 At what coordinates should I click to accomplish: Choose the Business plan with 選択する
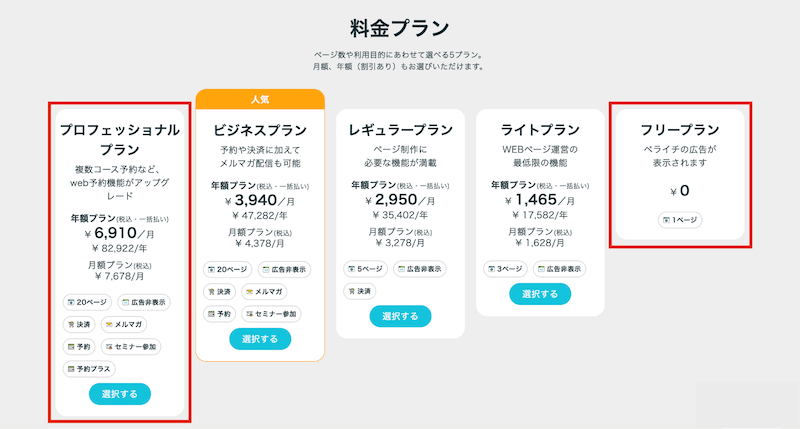tap(260, 339)
